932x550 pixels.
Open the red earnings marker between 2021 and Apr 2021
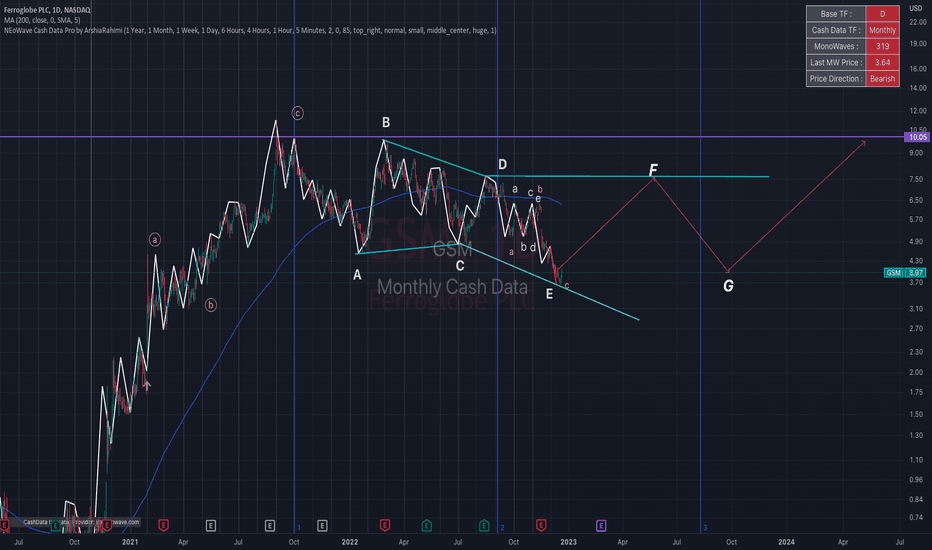coord(163,526)
